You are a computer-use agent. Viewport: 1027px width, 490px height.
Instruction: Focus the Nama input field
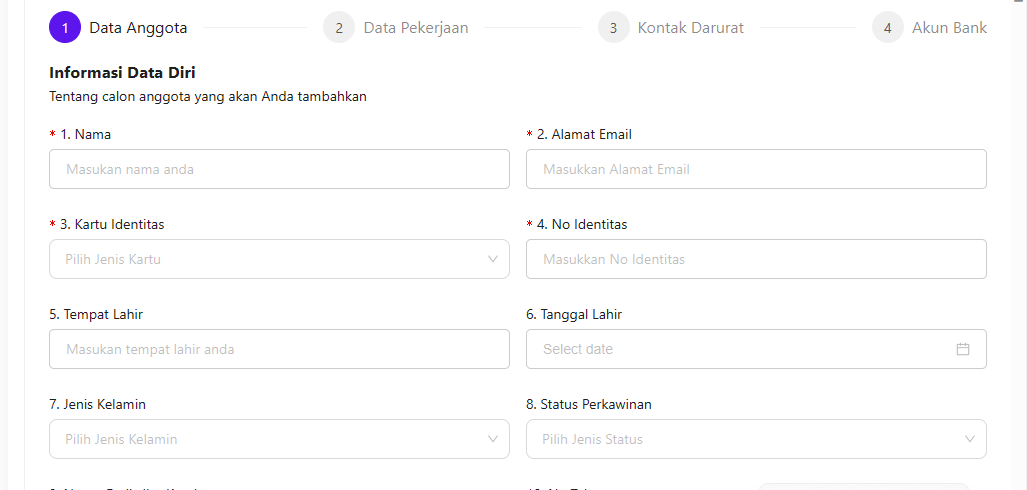click(x=279, y=169)
